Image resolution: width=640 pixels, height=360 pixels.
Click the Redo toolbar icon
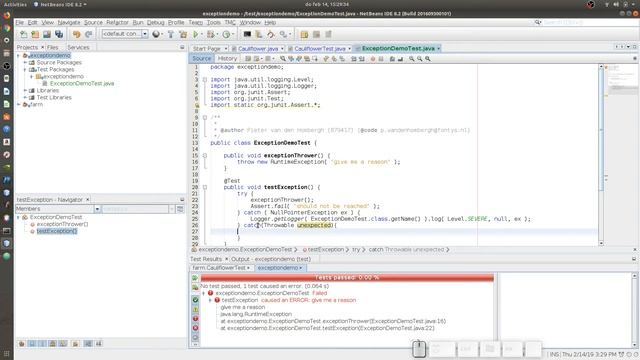point(88,34)
